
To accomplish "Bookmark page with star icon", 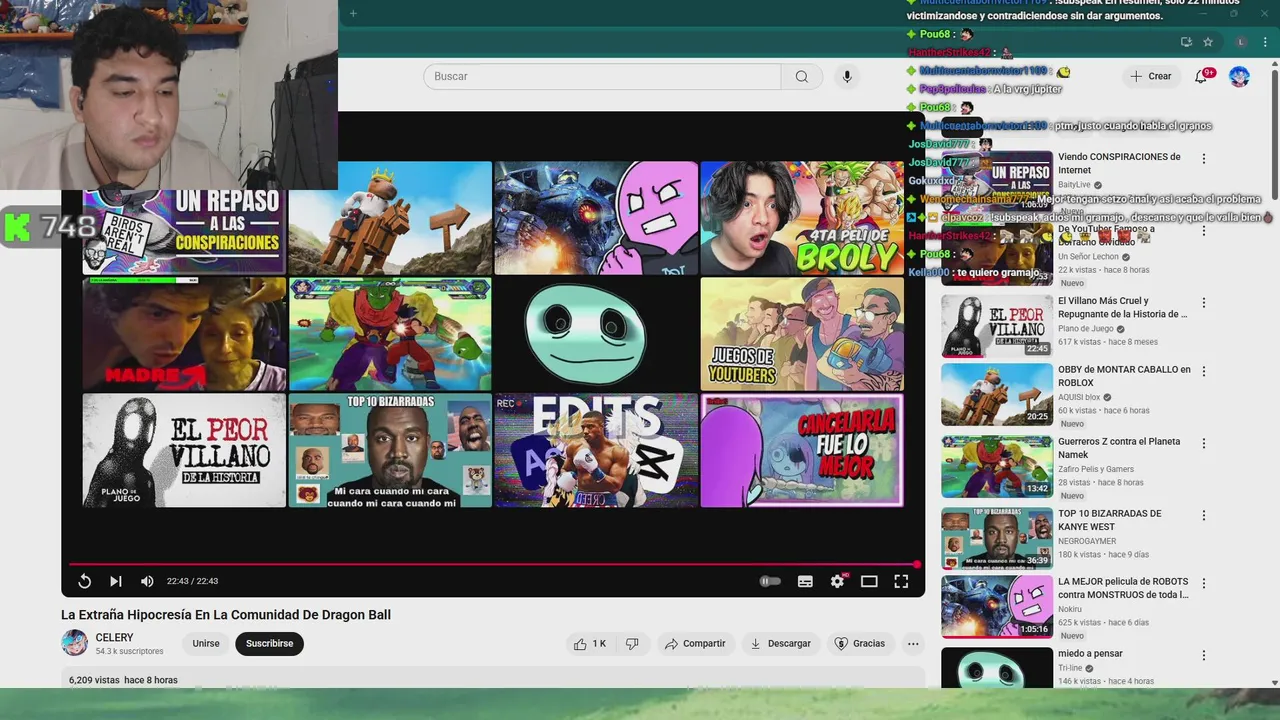I will click(1208, 42).
